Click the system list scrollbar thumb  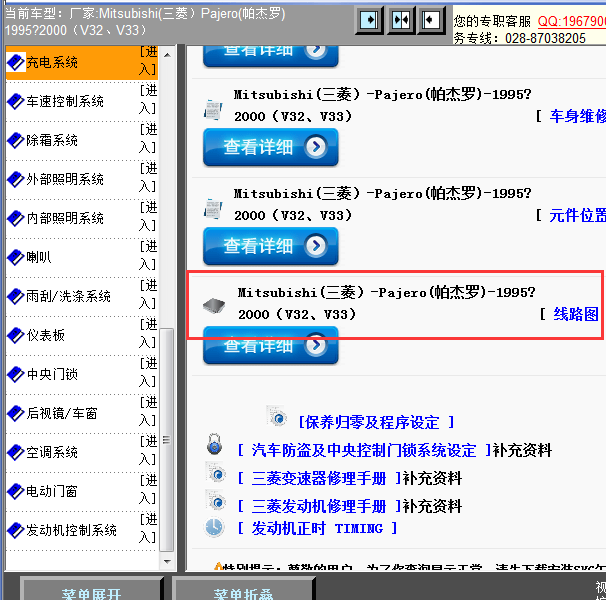click(167, 440)
